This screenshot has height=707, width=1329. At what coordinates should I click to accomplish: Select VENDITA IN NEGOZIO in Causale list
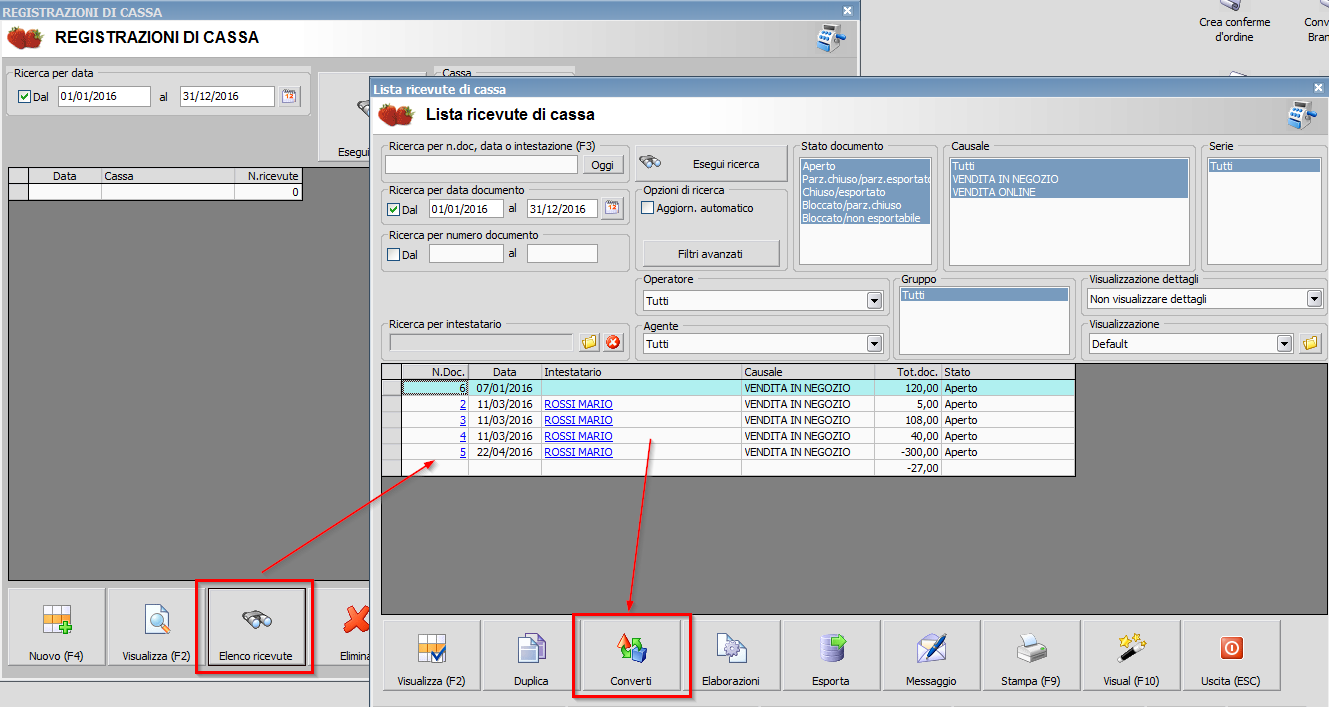tap(1069, 179)
